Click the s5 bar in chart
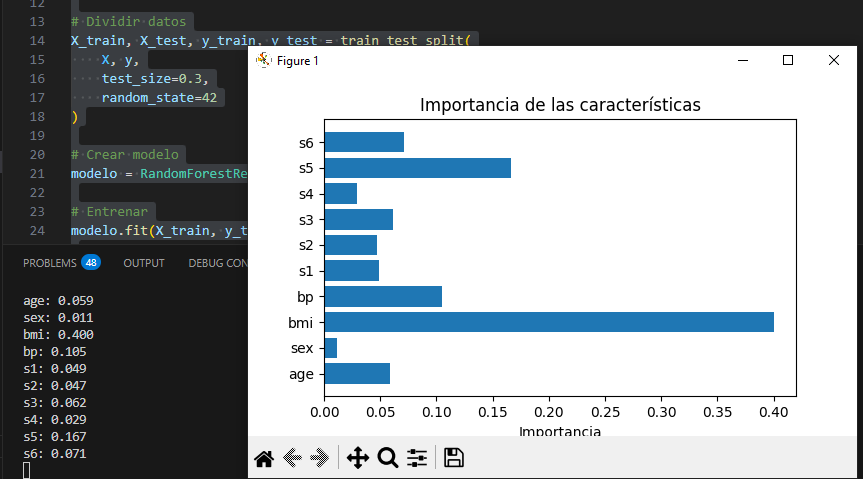Viewport: 863px width, 479px height. click(418, 168)
